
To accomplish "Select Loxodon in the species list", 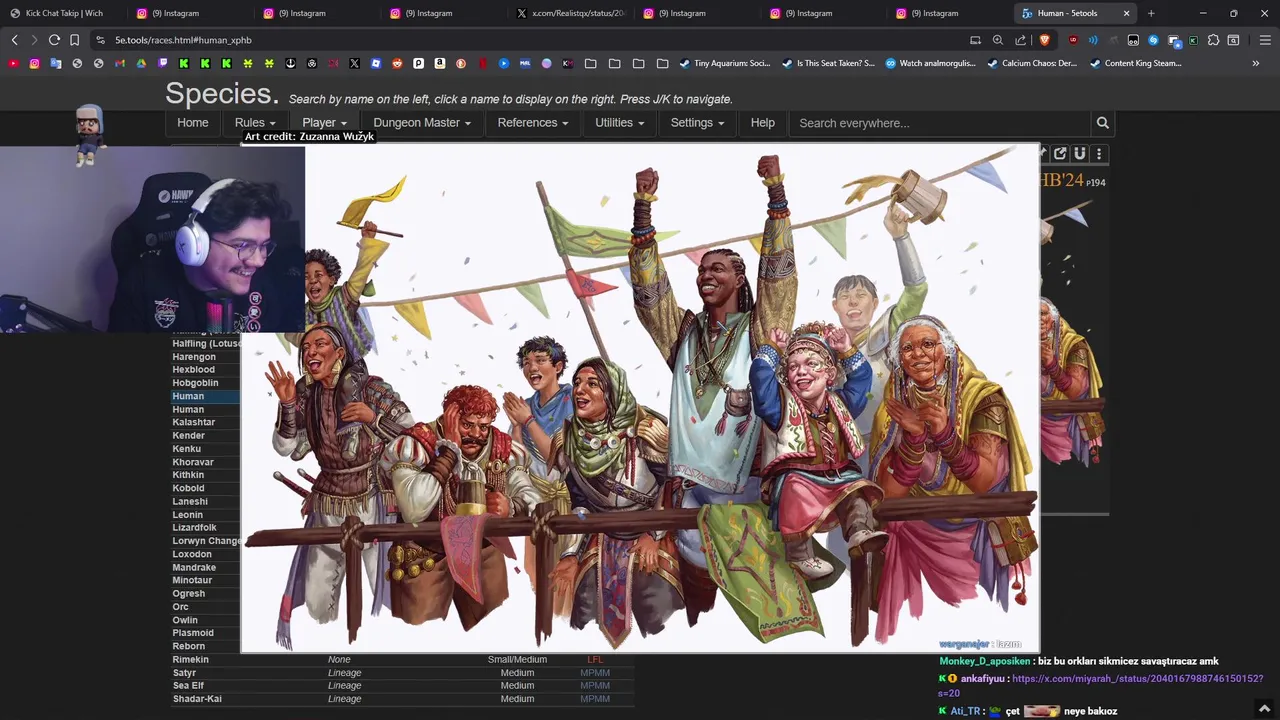I will [192, 554].
